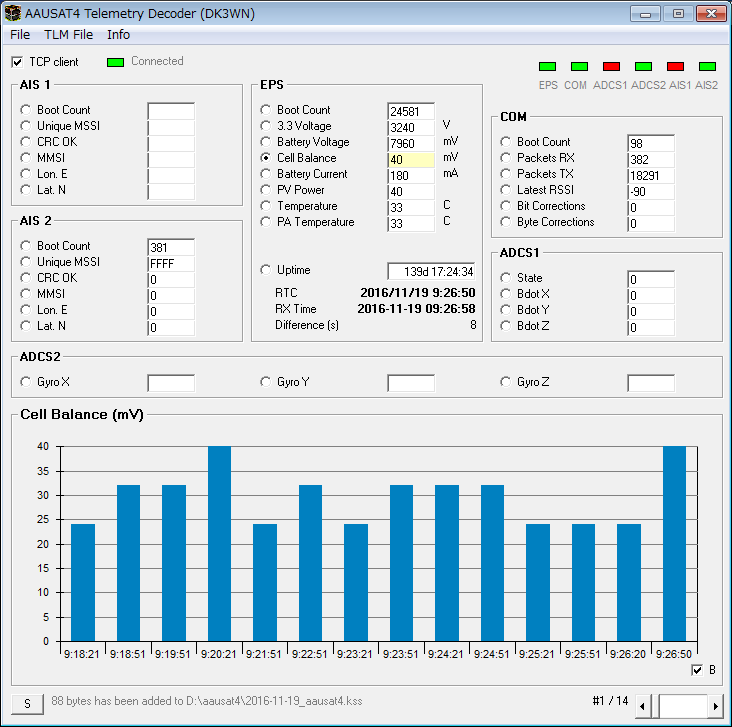732x727 pixels.
Task: Select ADCS1 State radio button
Action: pyautogui.click(x=506, y=278)
